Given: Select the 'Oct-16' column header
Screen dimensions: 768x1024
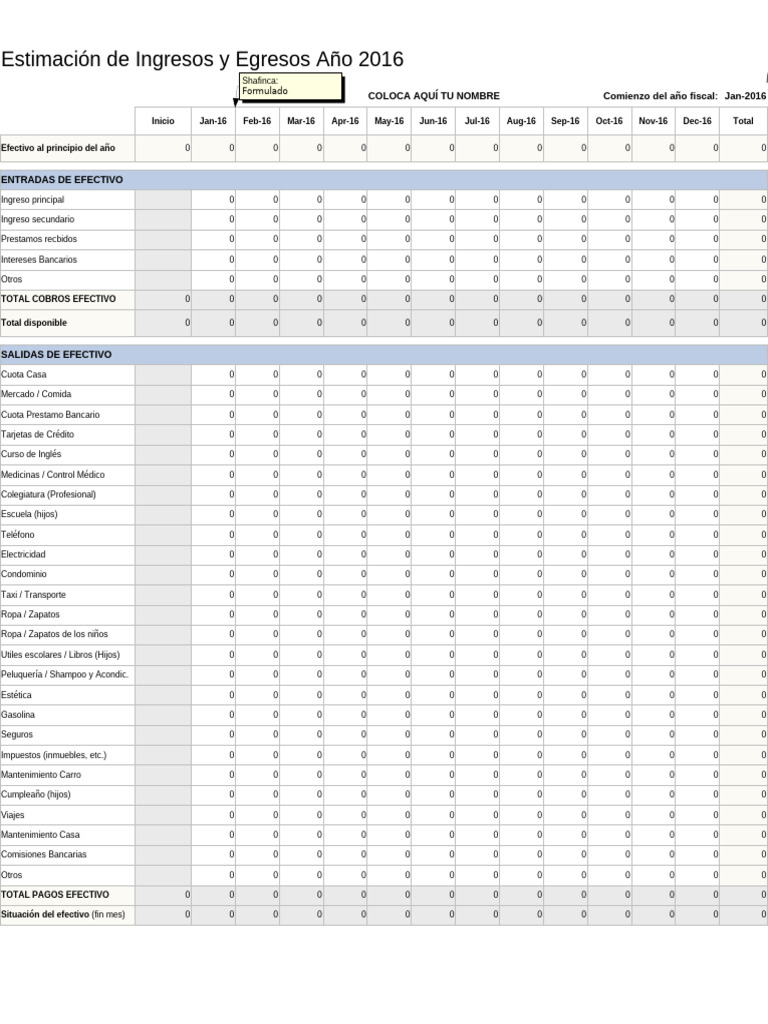Looking at the screenshot, I should (x=609, y=121).
